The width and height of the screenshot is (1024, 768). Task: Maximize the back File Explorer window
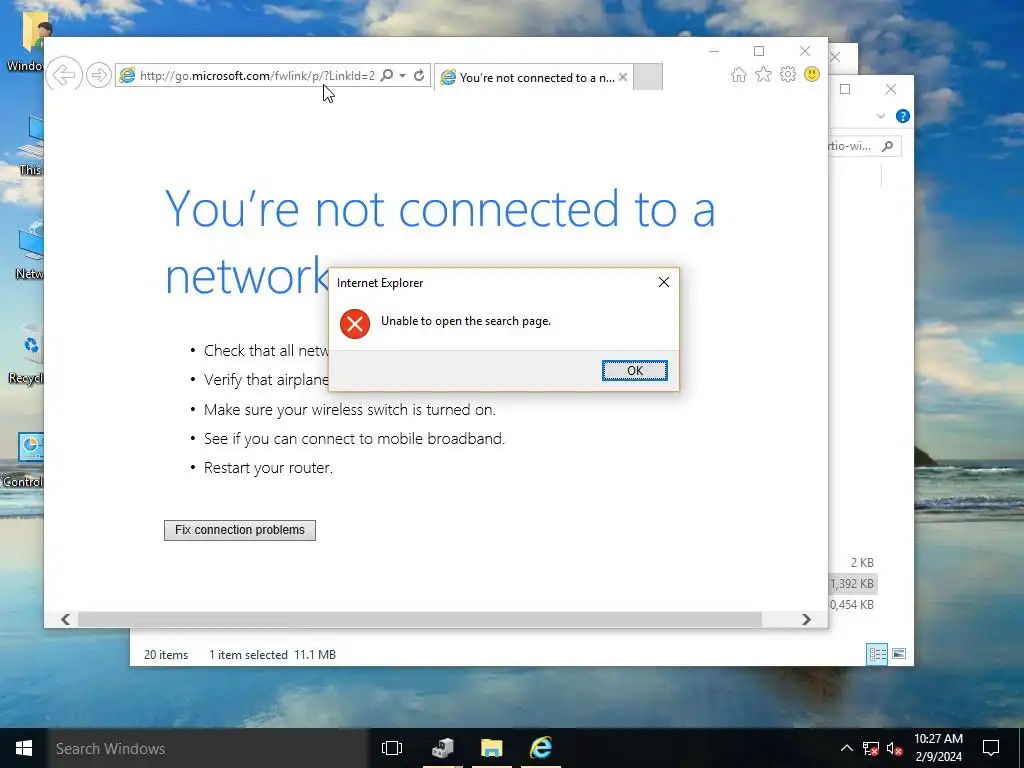pyautogui.click(x=845, y=89)
